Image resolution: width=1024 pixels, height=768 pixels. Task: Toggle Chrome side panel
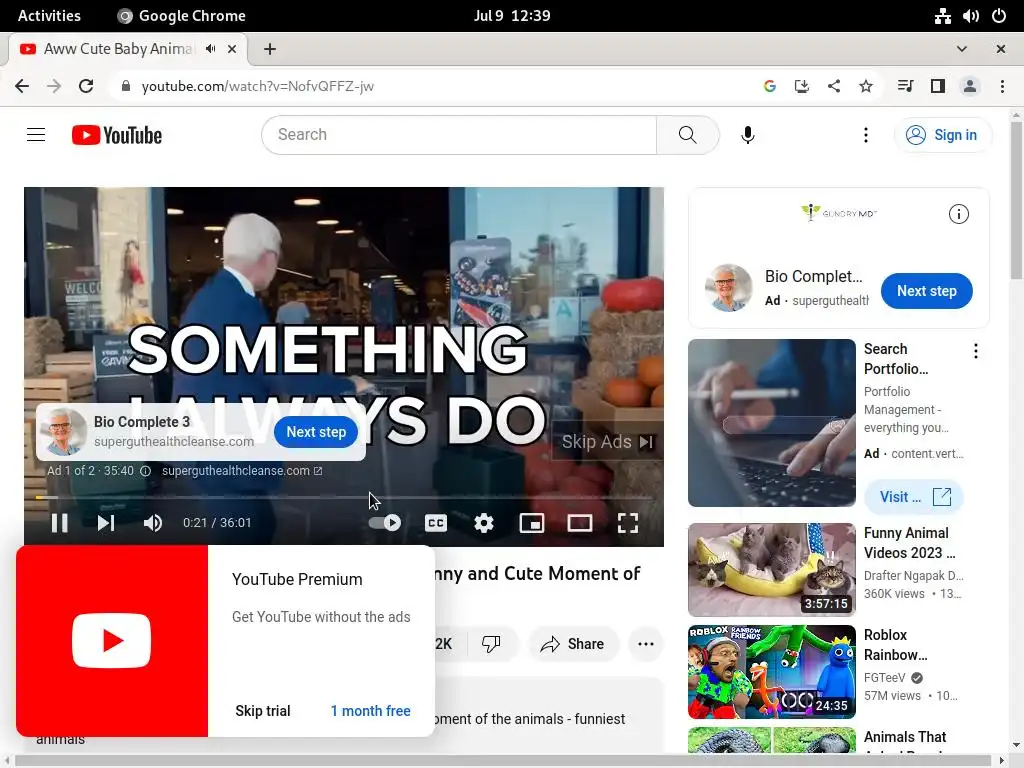[x=938, y=86]
